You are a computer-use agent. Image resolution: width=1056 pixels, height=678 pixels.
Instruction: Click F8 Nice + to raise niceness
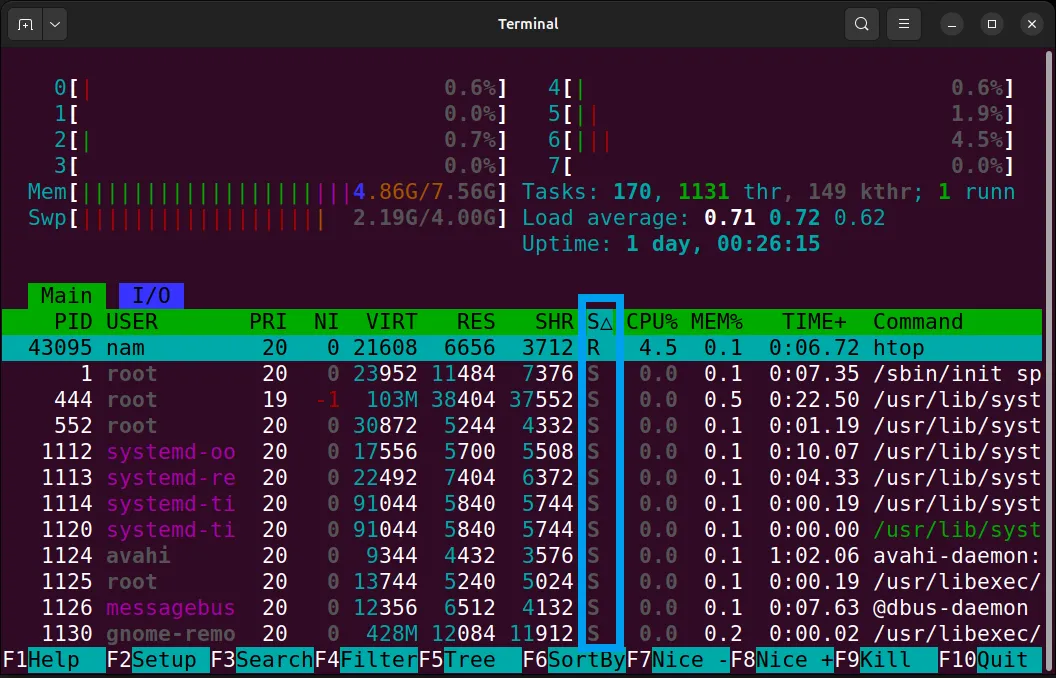tap(782, 660)
